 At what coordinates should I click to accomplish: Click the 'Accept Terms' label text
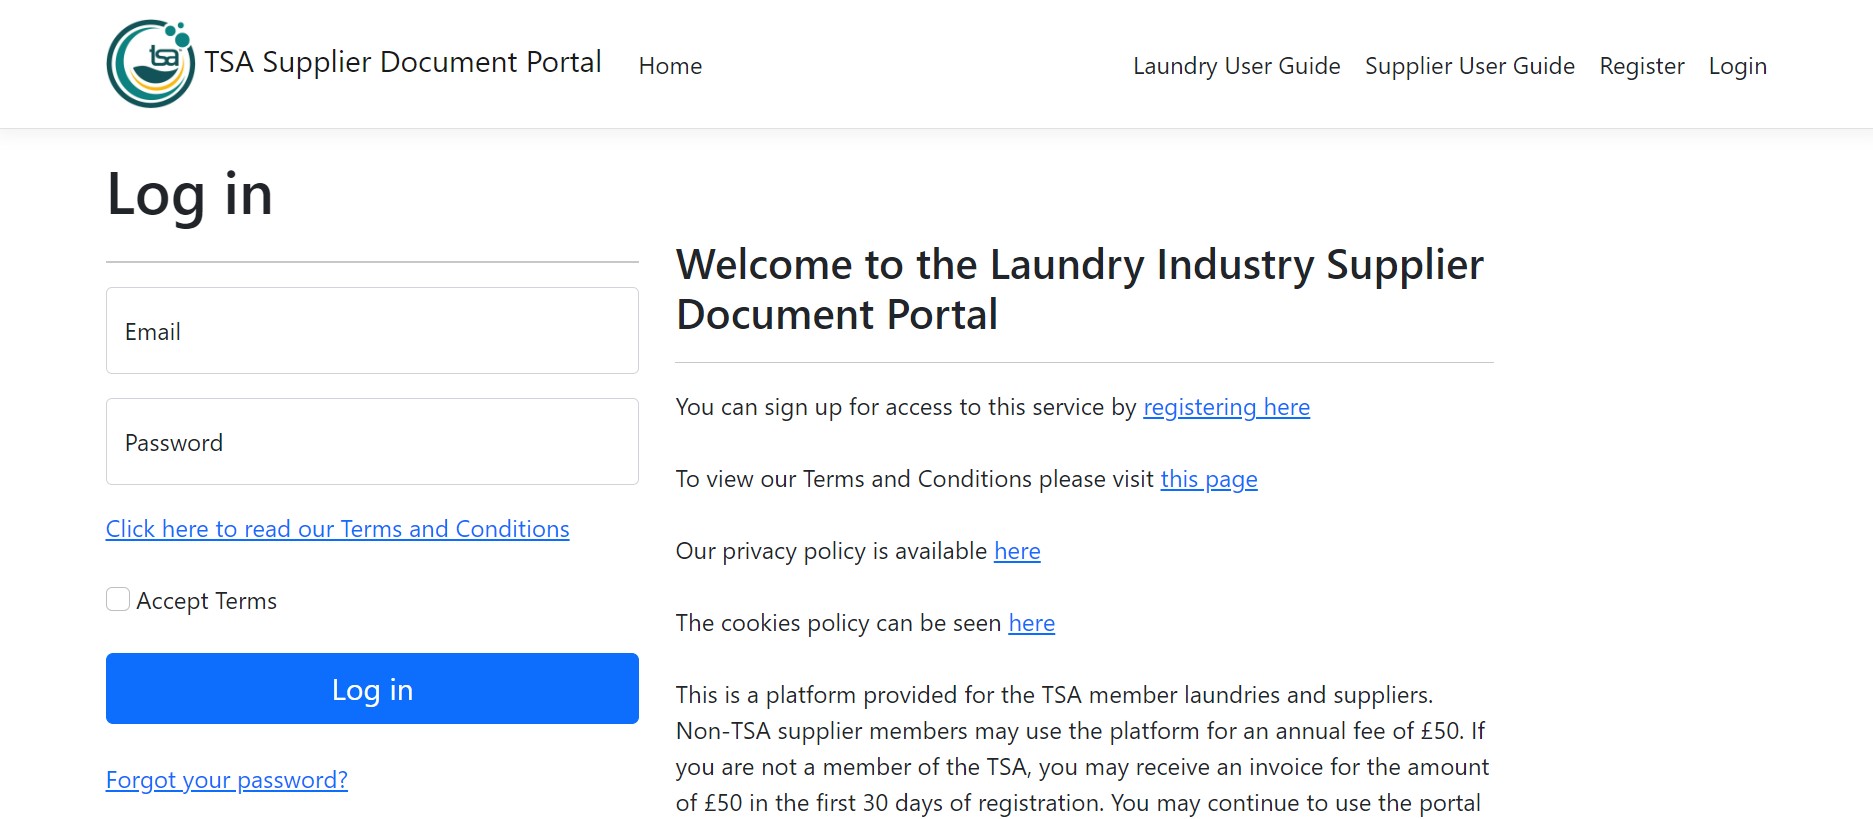(x=207, y=601)
